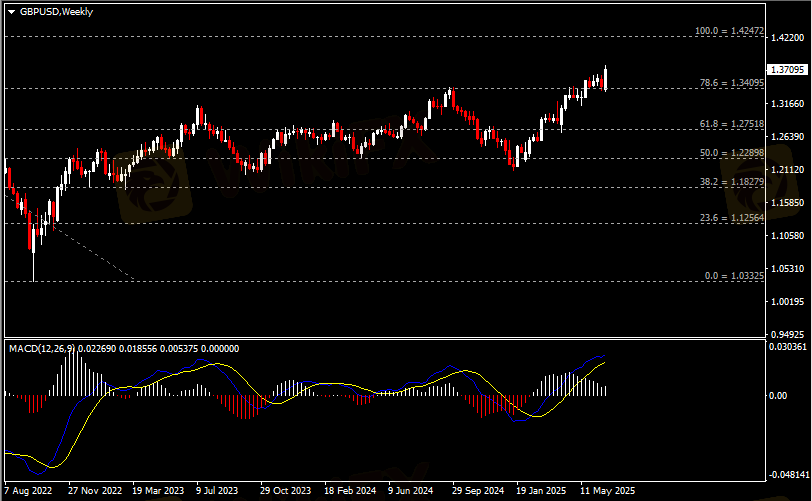Click the 9 Jun 2024 date label
This screenshot has width=812, height=501.
point(411,491)
